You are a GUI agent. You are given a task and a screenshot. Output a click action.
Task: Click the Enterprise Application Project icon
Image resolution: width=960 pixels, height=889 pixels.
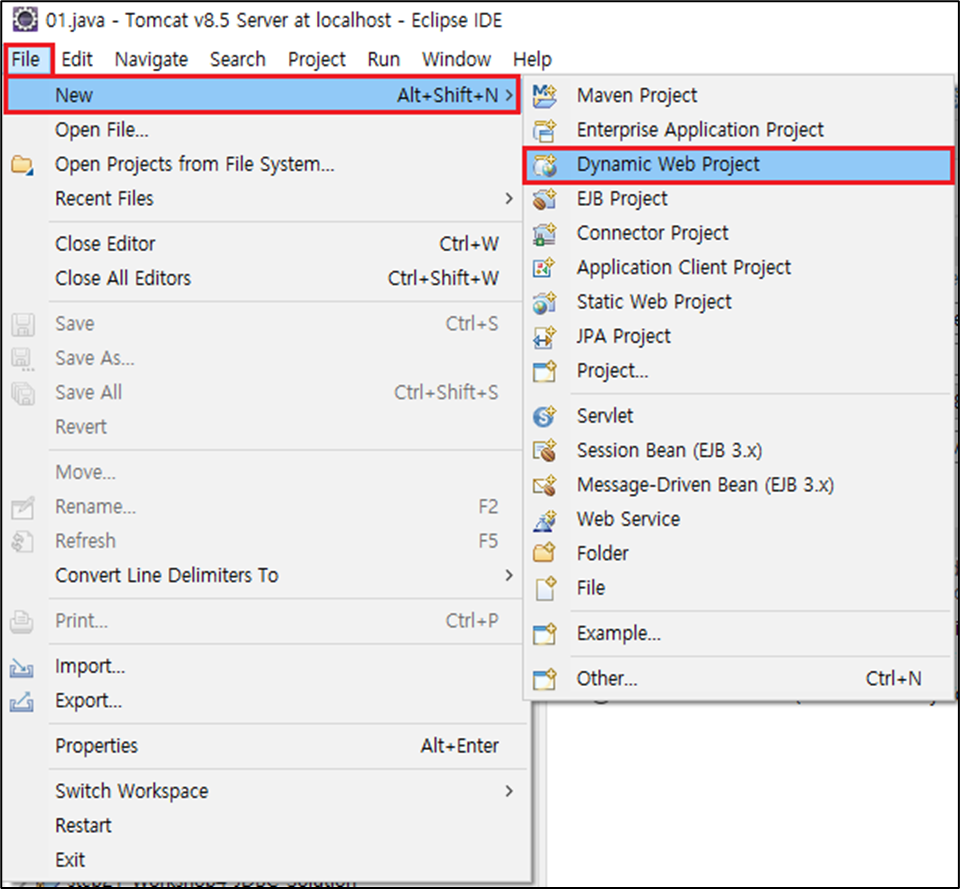pyautogui.click(x=544, y=130)
